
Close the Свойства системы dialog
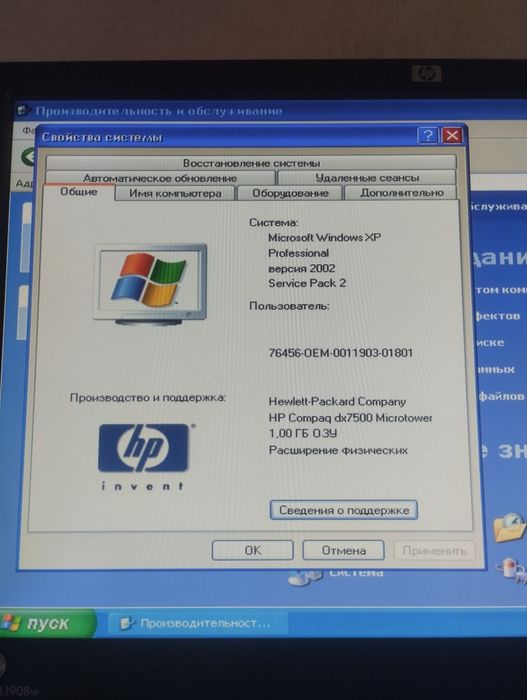pos(452,135)
